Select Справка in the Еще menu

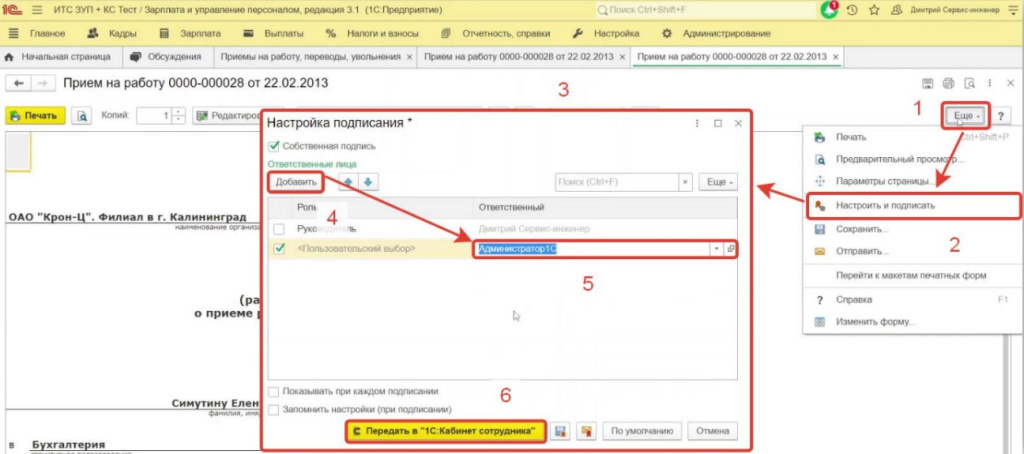click(913, 300)
